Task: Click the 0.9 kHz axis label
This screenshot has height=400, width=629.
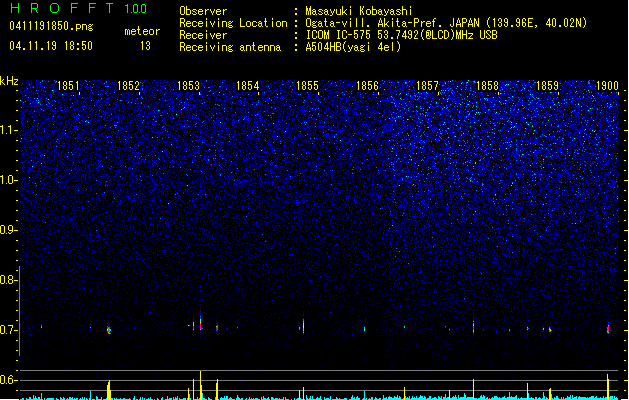Action: coord(8,230)
